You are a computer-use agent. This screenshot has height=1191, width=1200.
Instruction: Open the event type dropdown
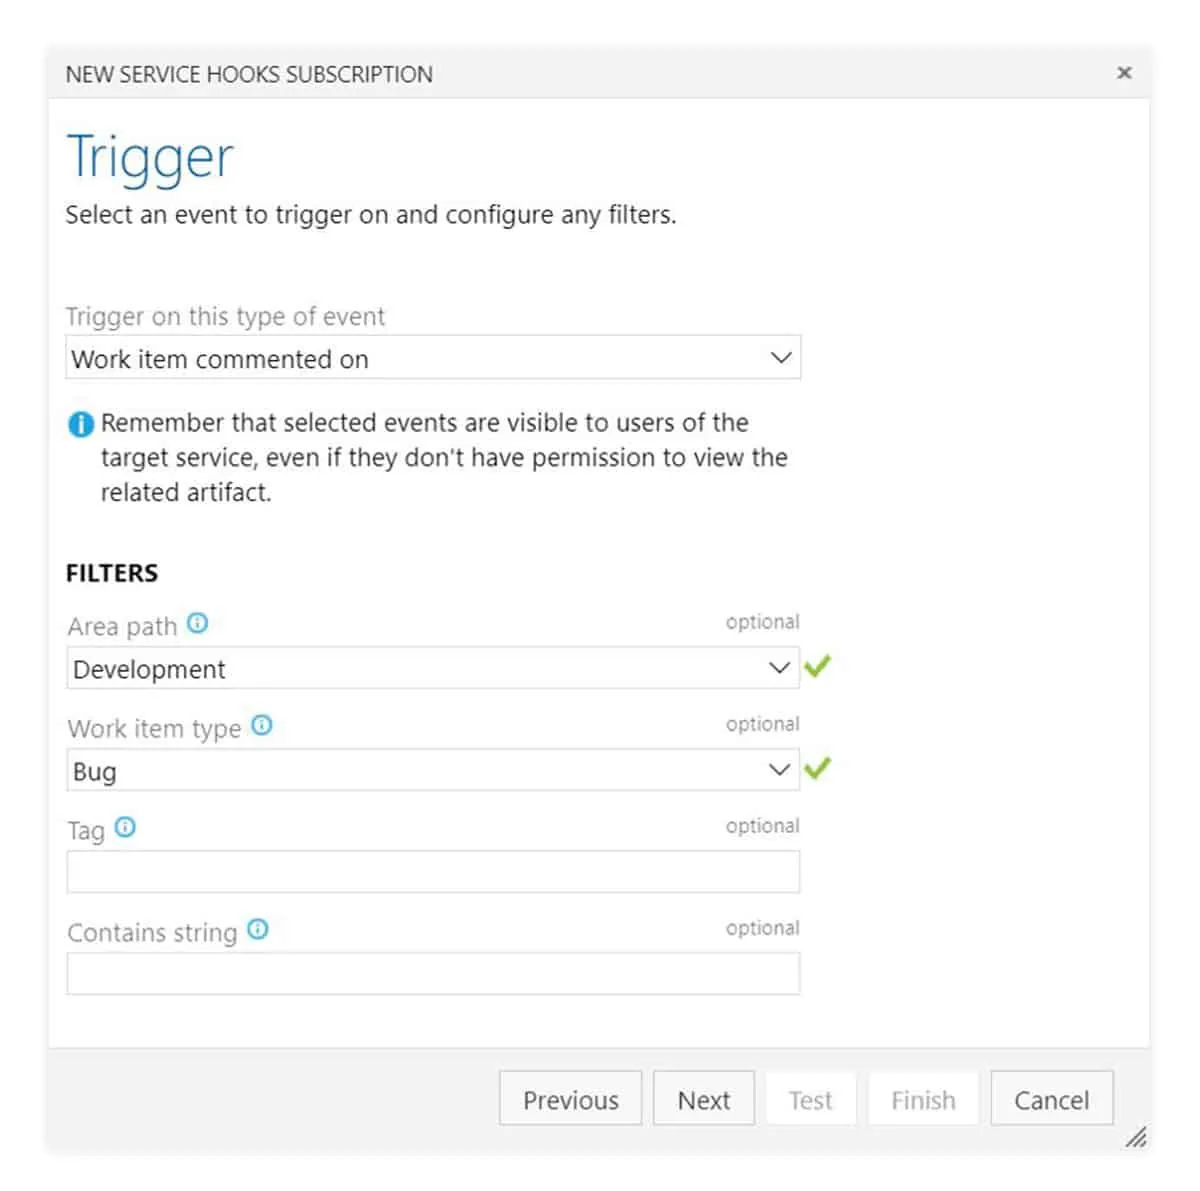[x=433, y=358]
